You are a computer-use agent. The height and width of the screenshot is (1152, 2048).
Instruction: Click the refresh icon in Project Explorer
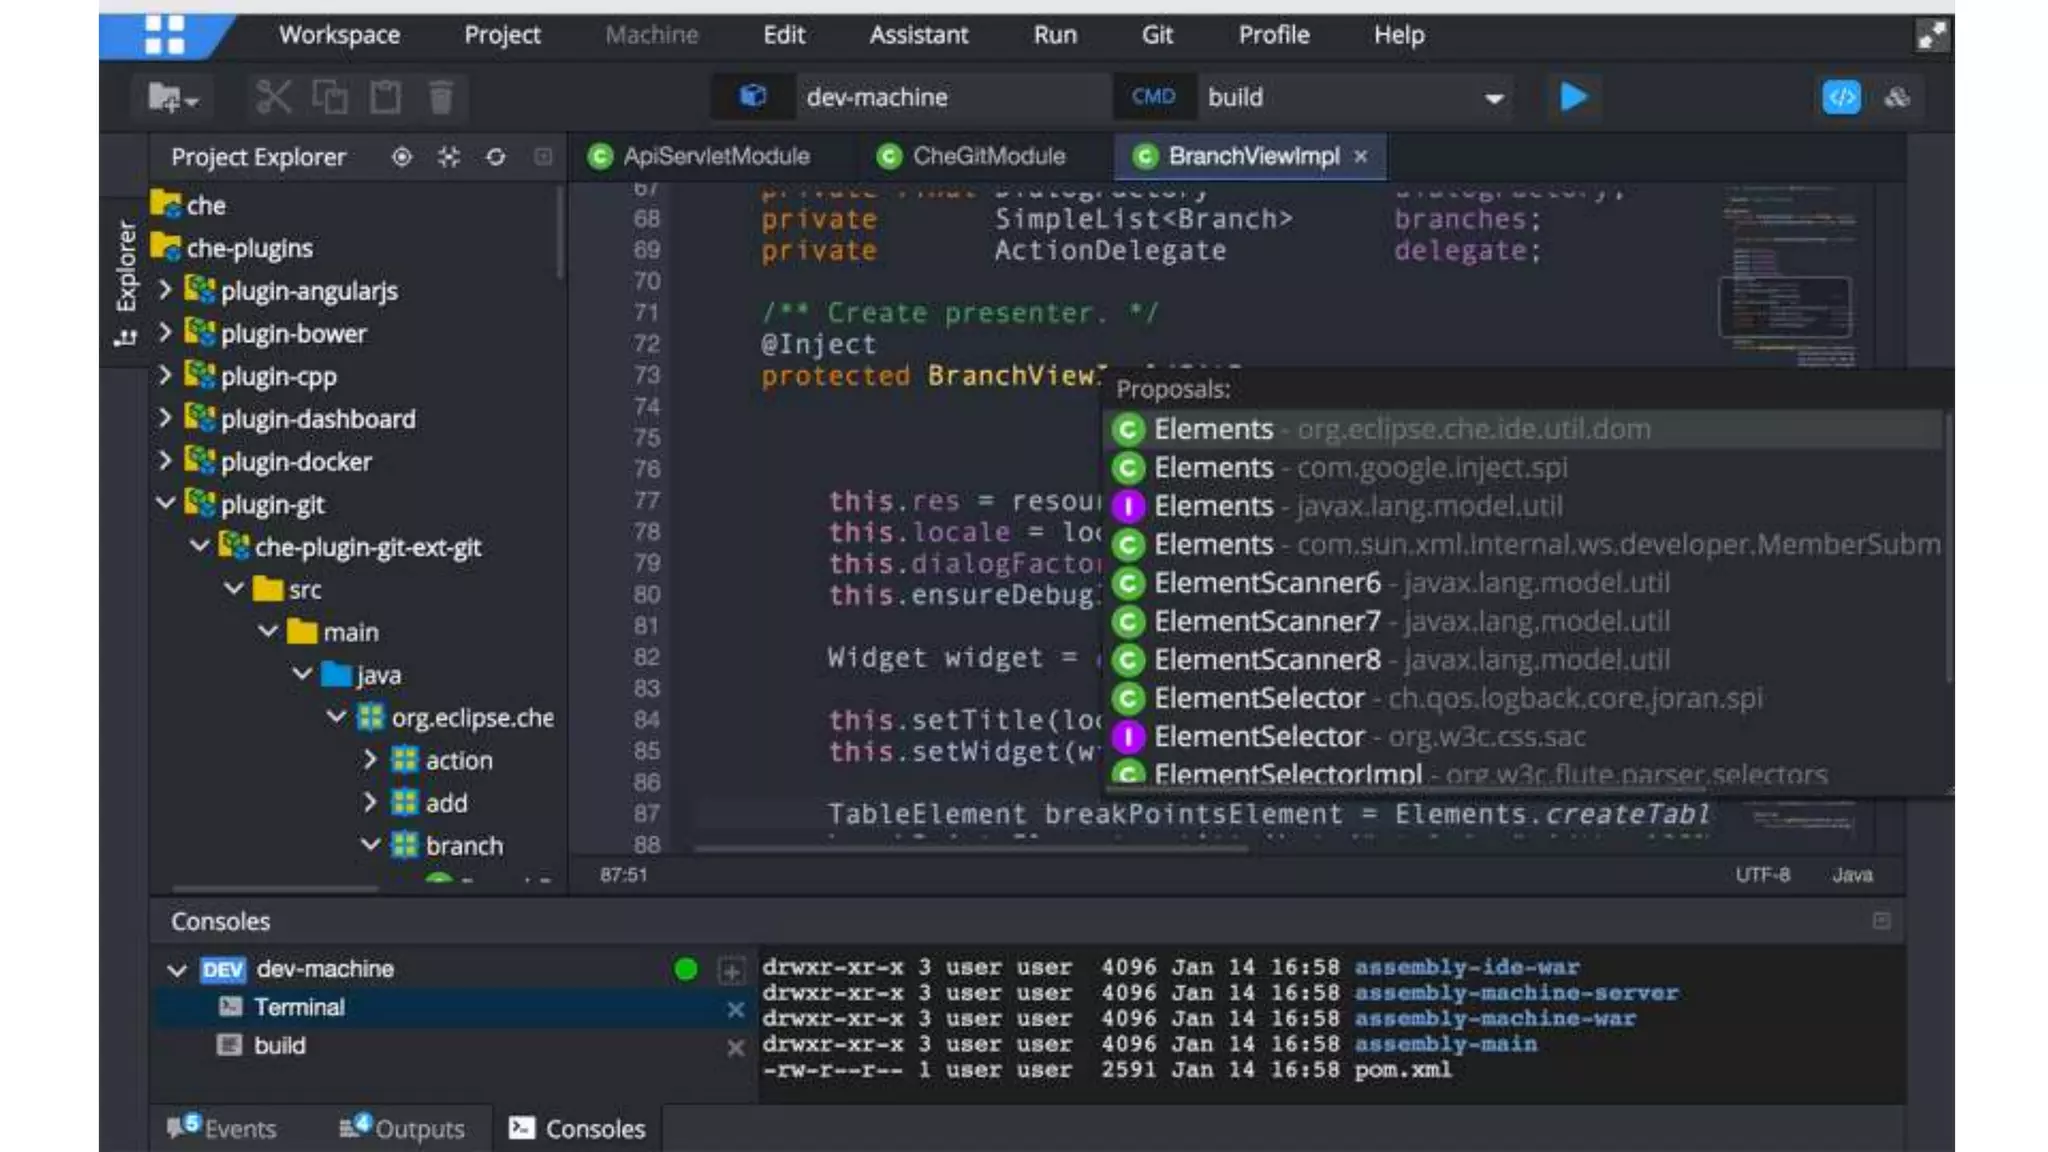tap(495, 157)
